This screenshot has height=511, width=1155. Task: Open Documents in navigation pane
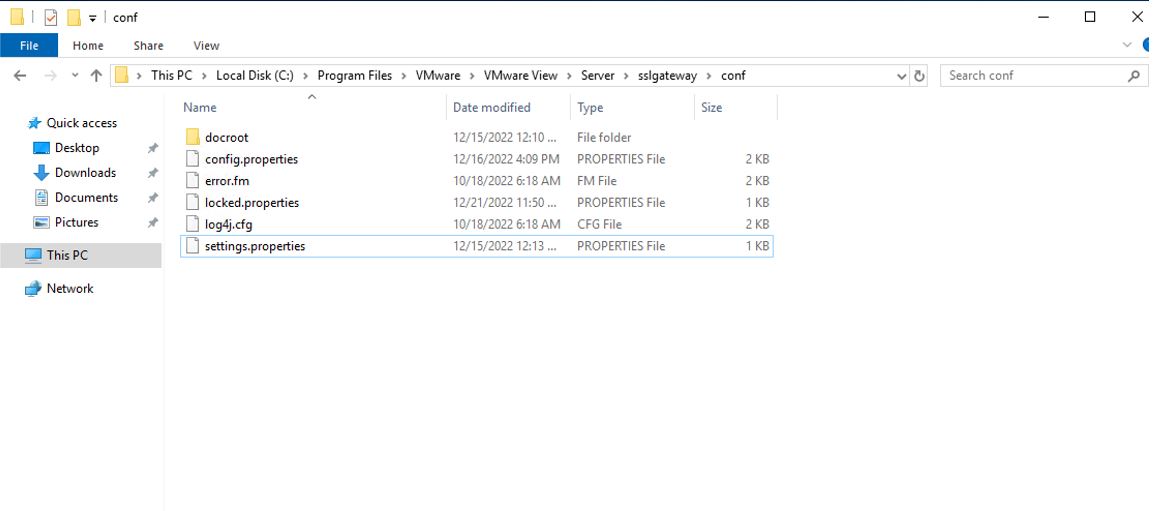tap(86, 197)
